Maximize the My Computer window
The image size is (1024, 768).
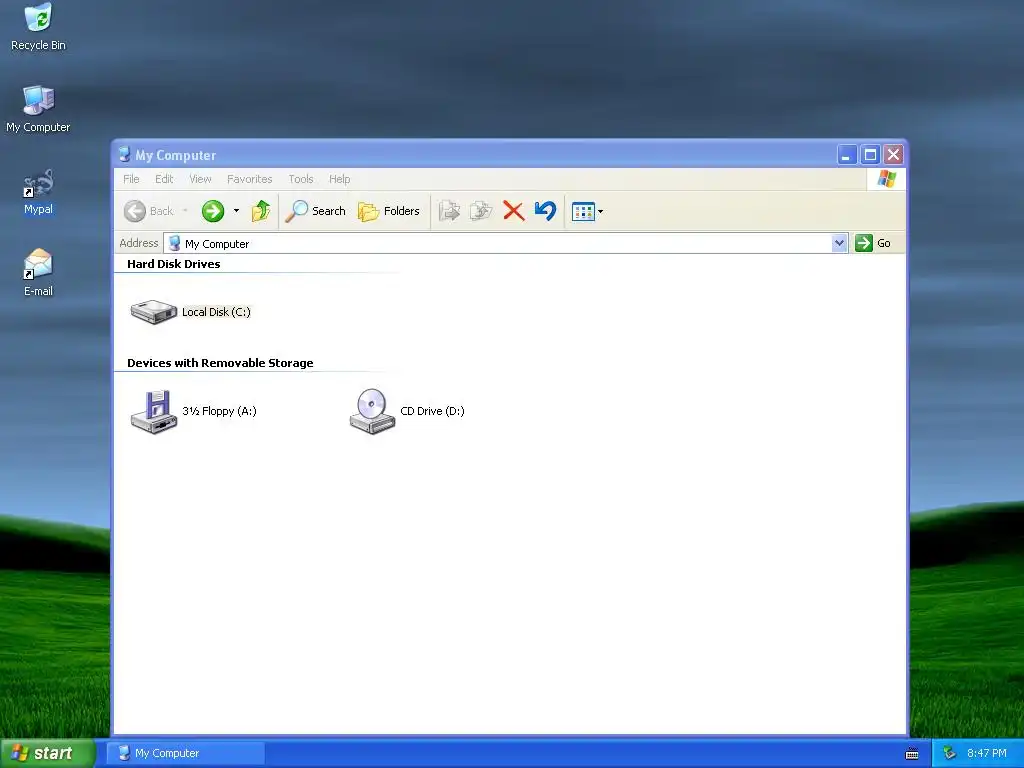click(870, 155)
